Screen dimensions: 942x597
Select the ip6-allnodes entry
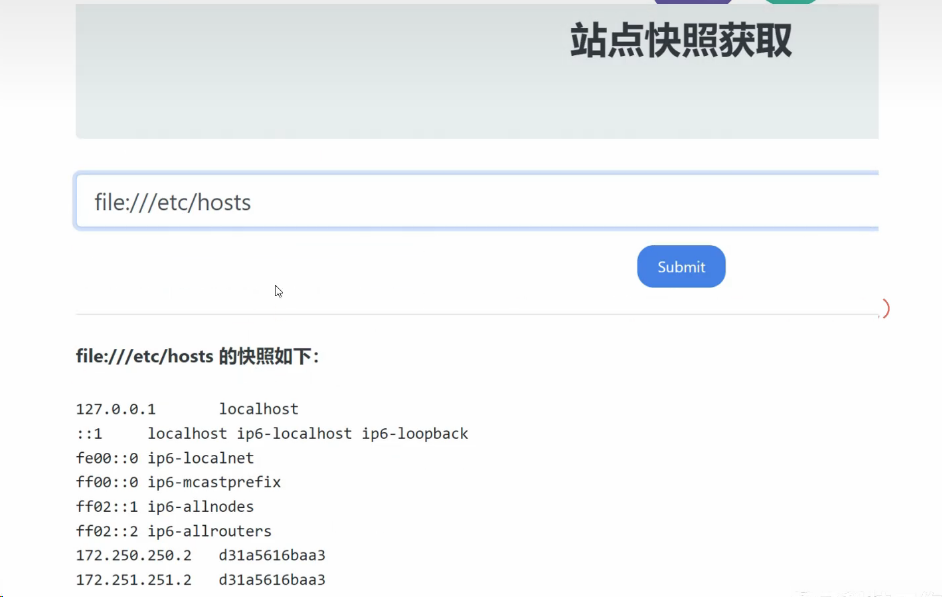(x=201, y=506)
